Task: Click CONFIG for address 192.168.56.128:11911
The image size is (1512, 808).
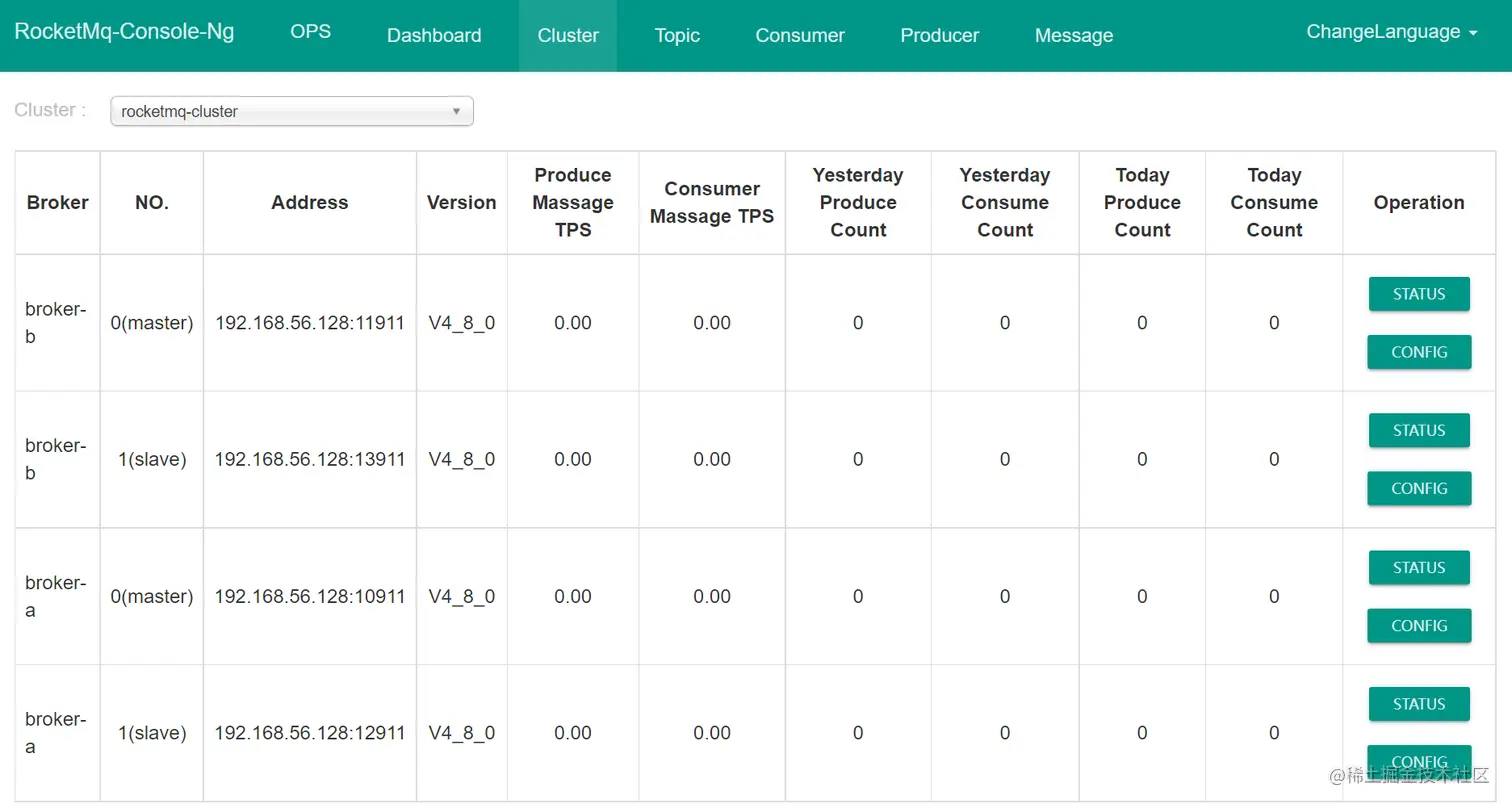Action: tap(1419, 352)
